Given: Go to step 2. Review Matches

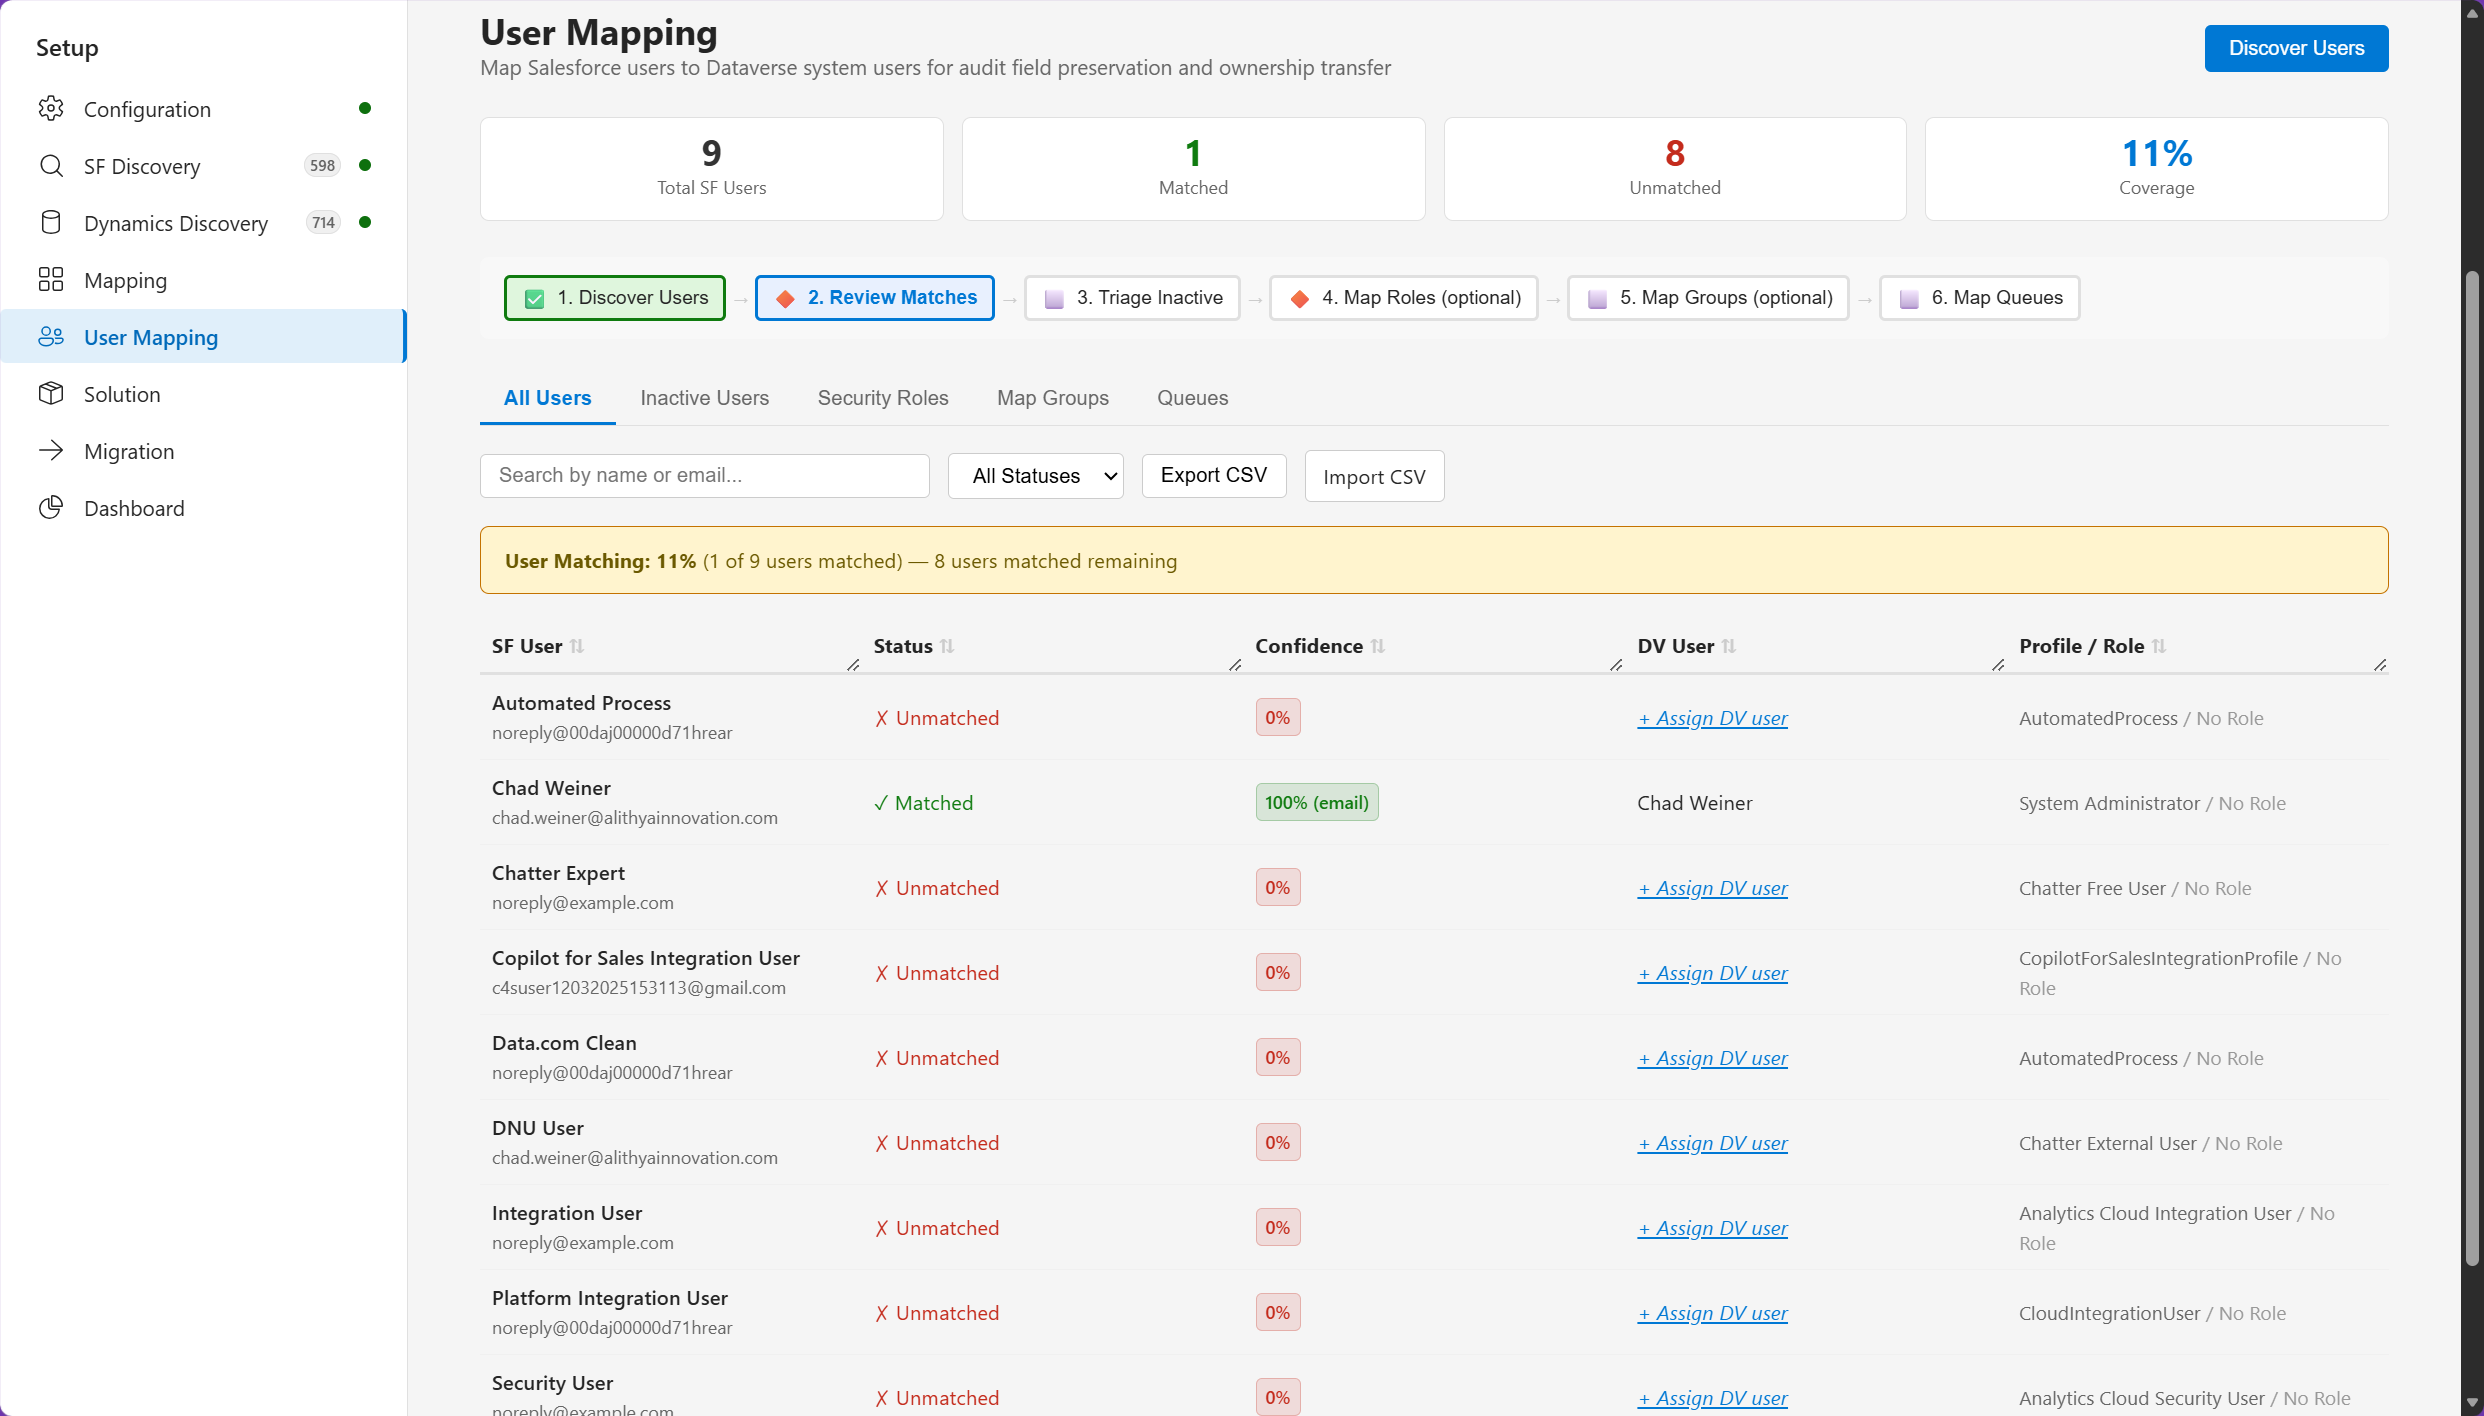Looking at the screenshot, I should (x=875, y=298).
